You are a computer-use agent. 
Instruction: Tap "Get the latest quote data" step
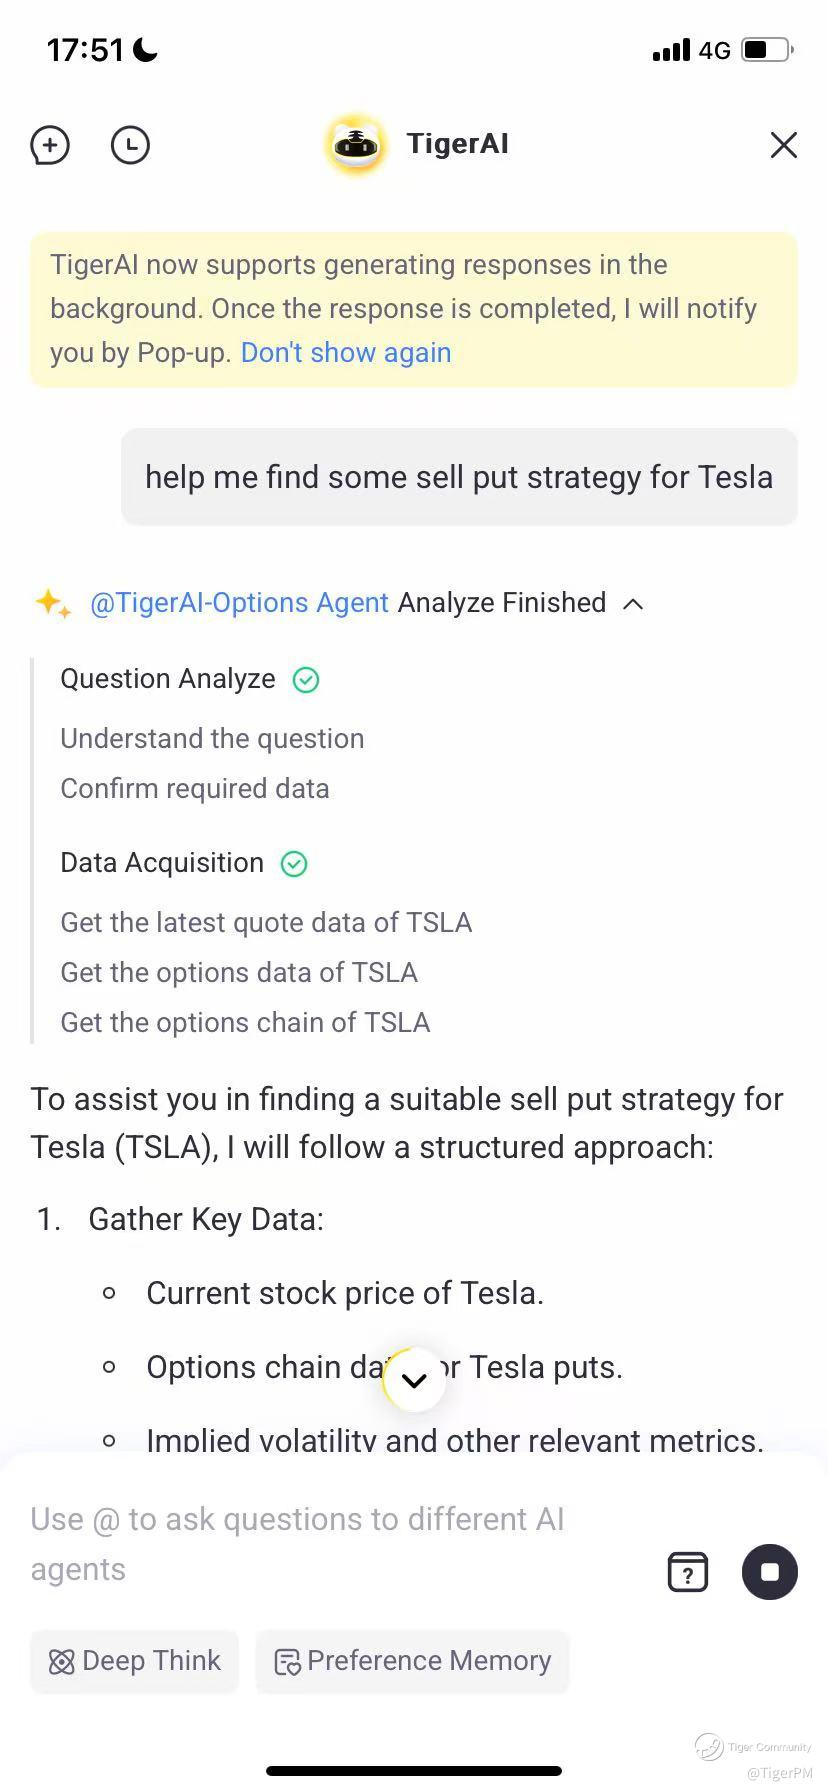click(x=266, y=923)
